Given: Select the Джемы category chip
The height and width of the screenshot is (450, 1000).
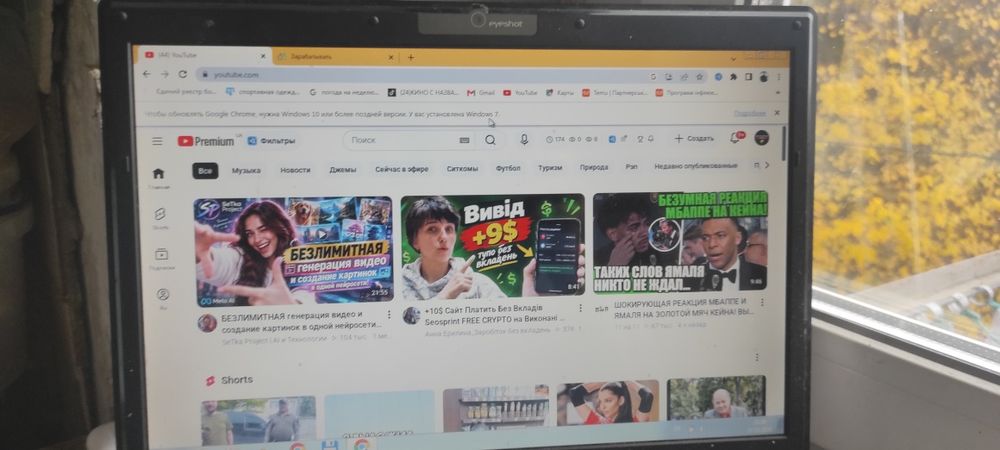Looking at the screenshot, I should coord(343,170).
